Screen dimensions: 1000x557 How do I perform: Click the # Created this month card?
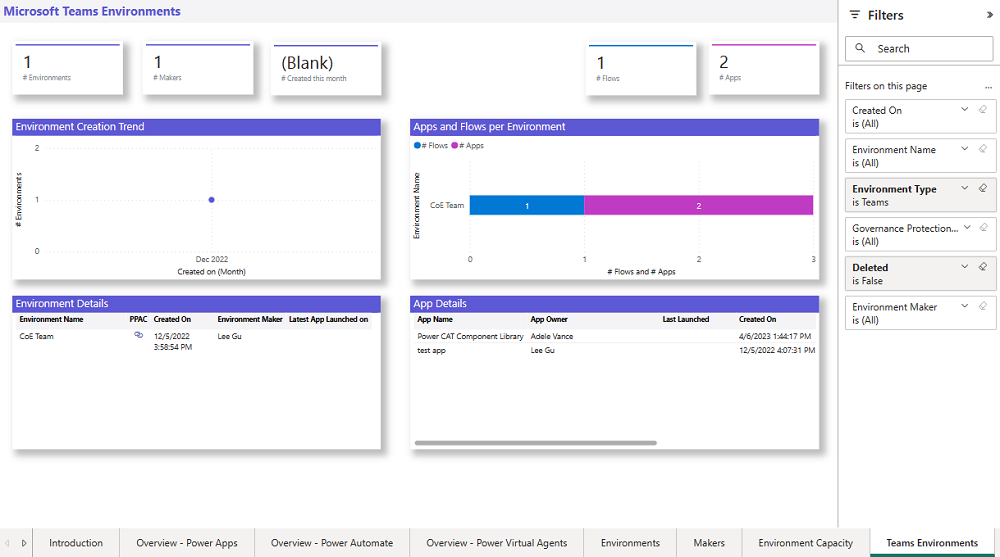326,69
